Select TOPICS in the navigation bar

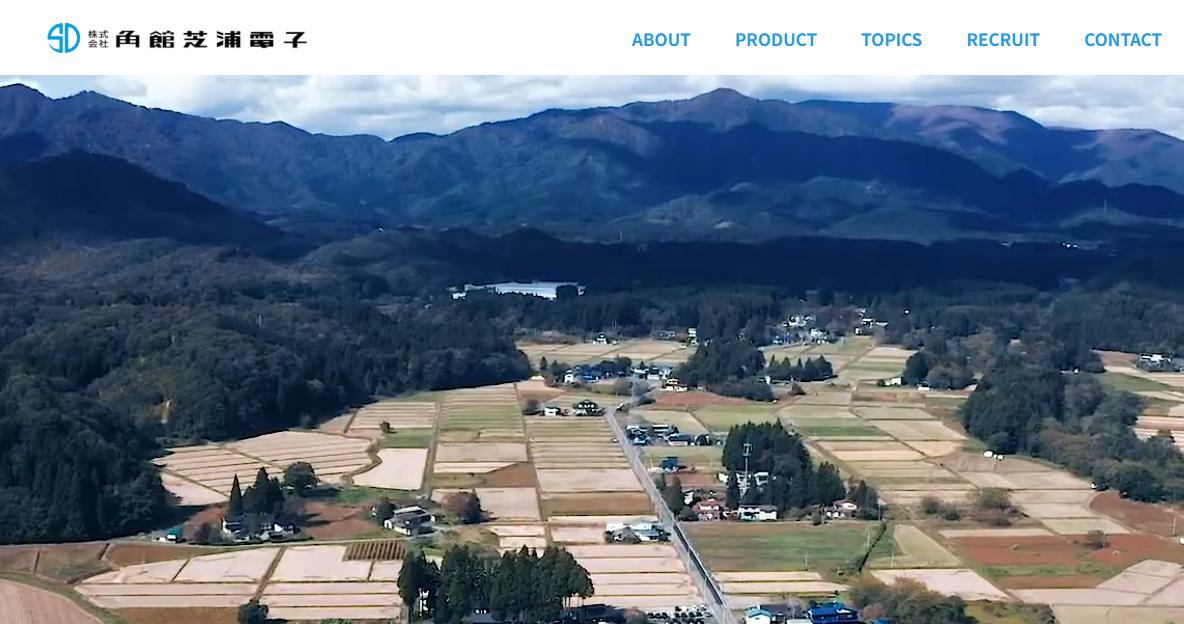pos(891,39)
